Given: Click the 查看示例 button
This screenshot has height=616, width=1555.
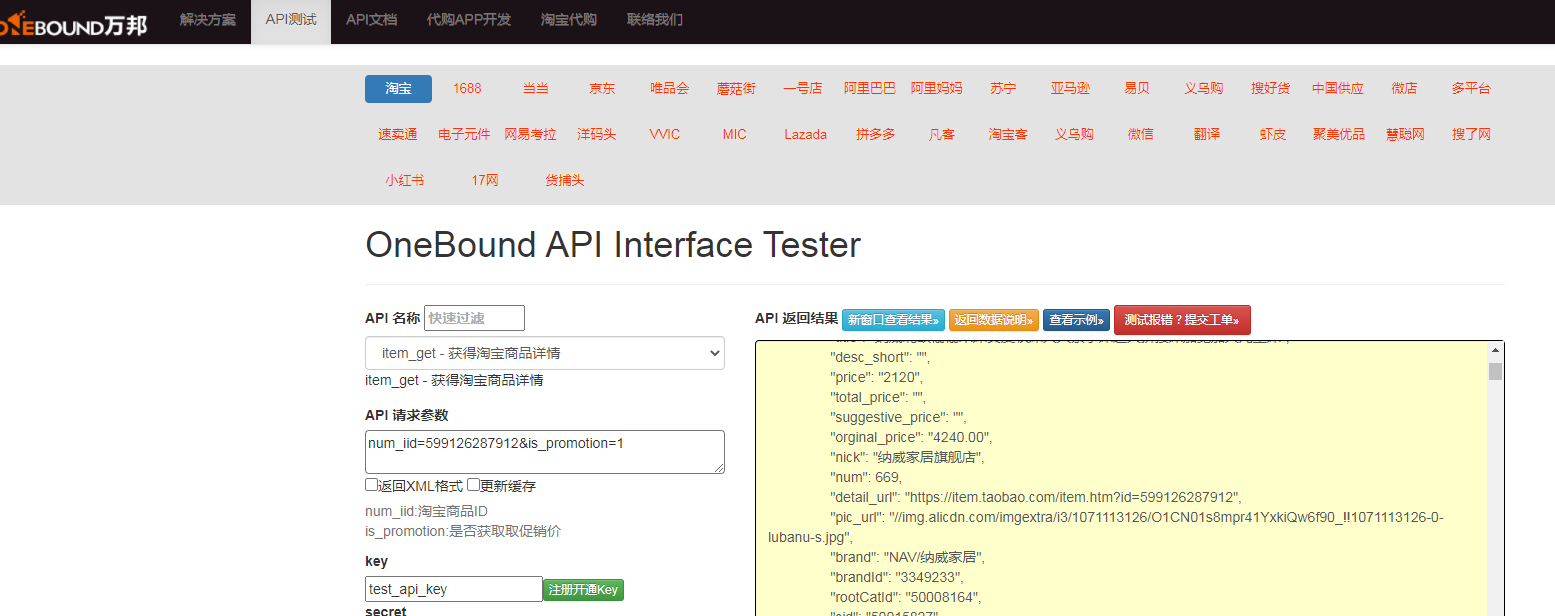Looking at the screenshot, I should pos(1076,320).
